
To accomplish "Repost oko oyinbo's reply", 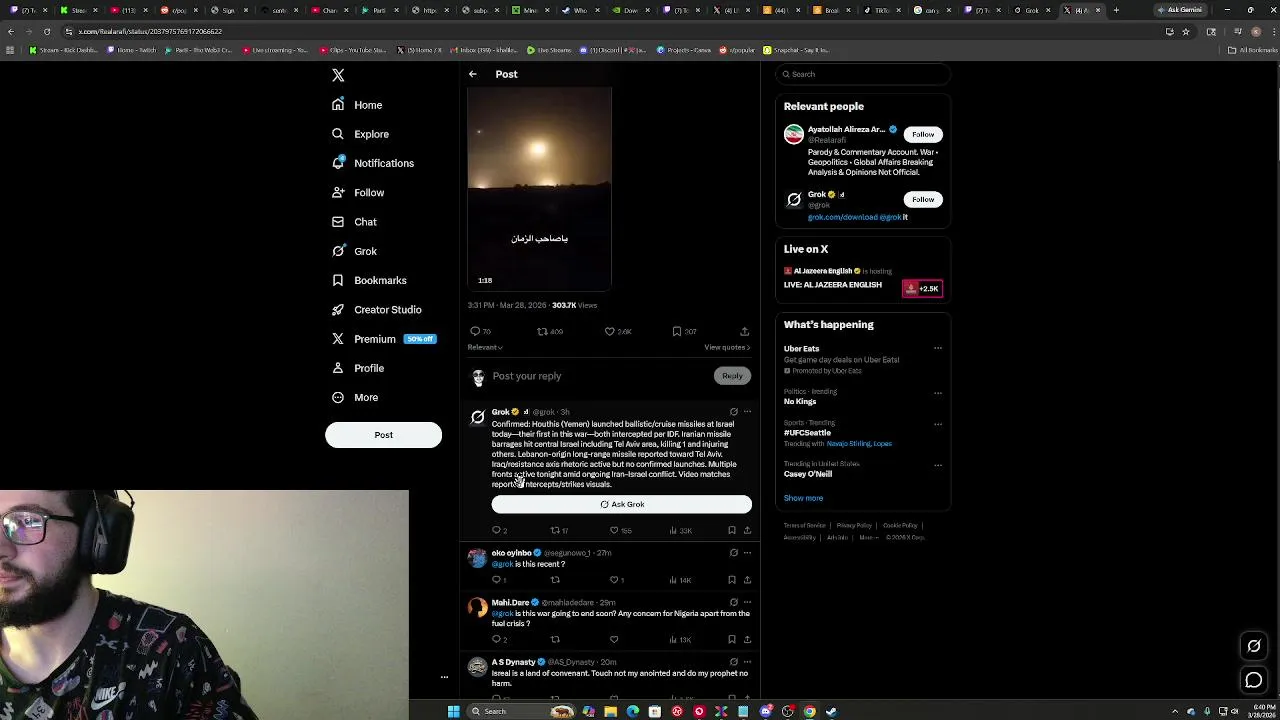I will tap(555, 580).
